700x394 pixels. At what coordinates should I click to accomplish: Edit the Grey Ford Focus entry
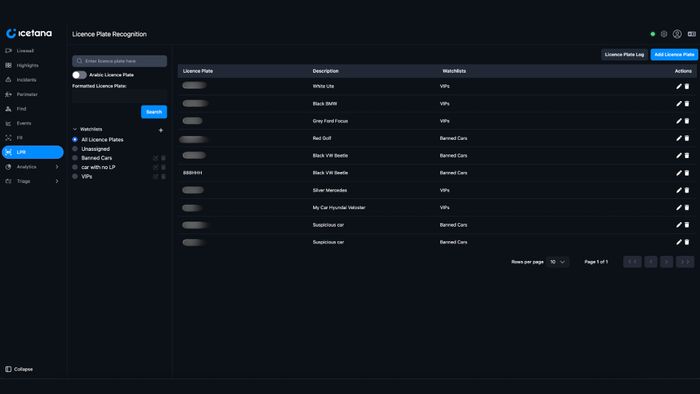679,121
